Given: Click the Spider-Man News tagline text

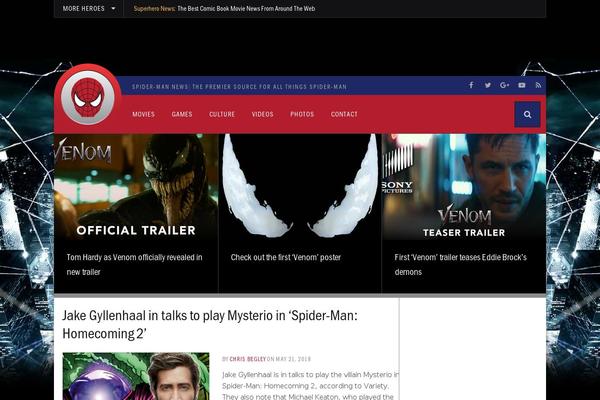Looking at the screenshot, I should [239, 87].
